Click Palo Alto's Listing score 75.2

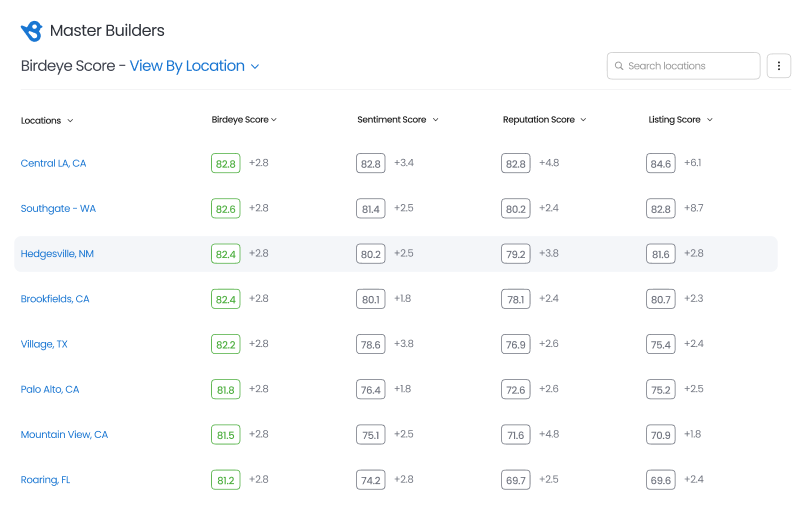point(661,389)
